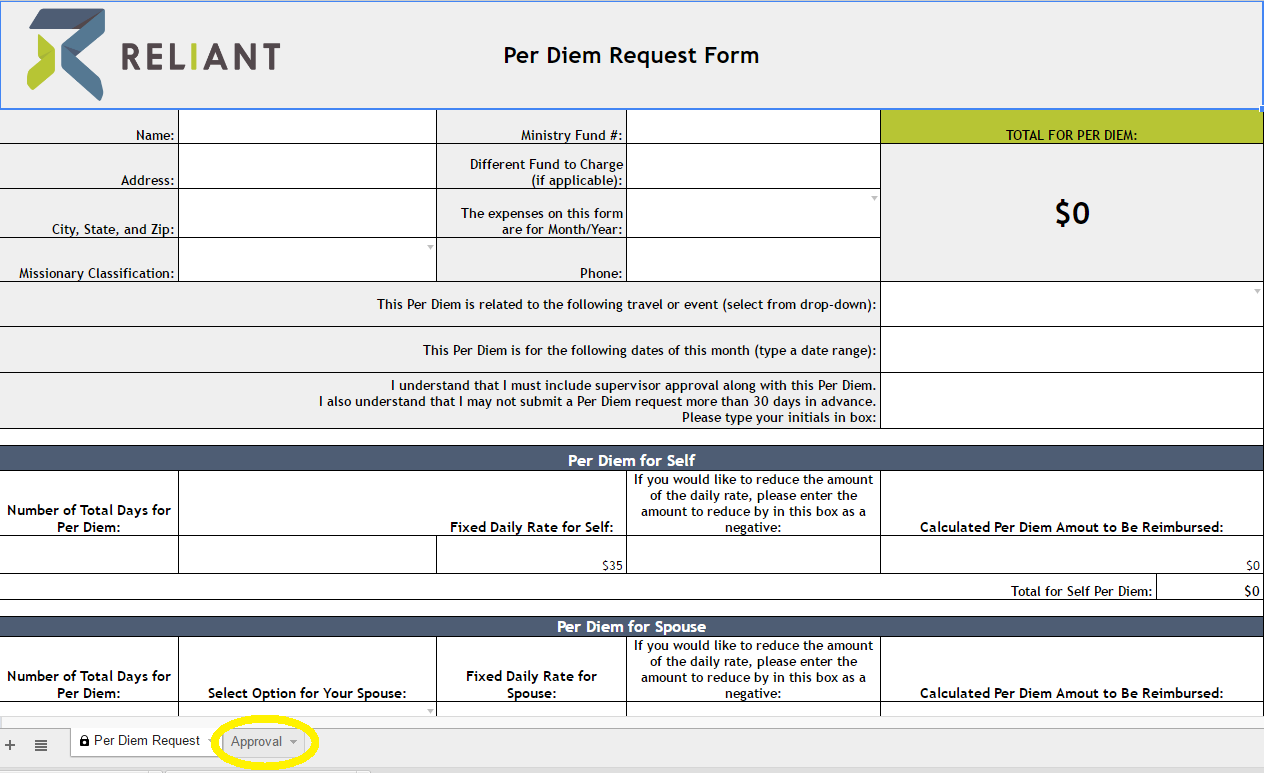Image resolution: width=1264 pixels, height=773 pixels.
Task: Click the Name input cell
Action: (x=307, y=127)
